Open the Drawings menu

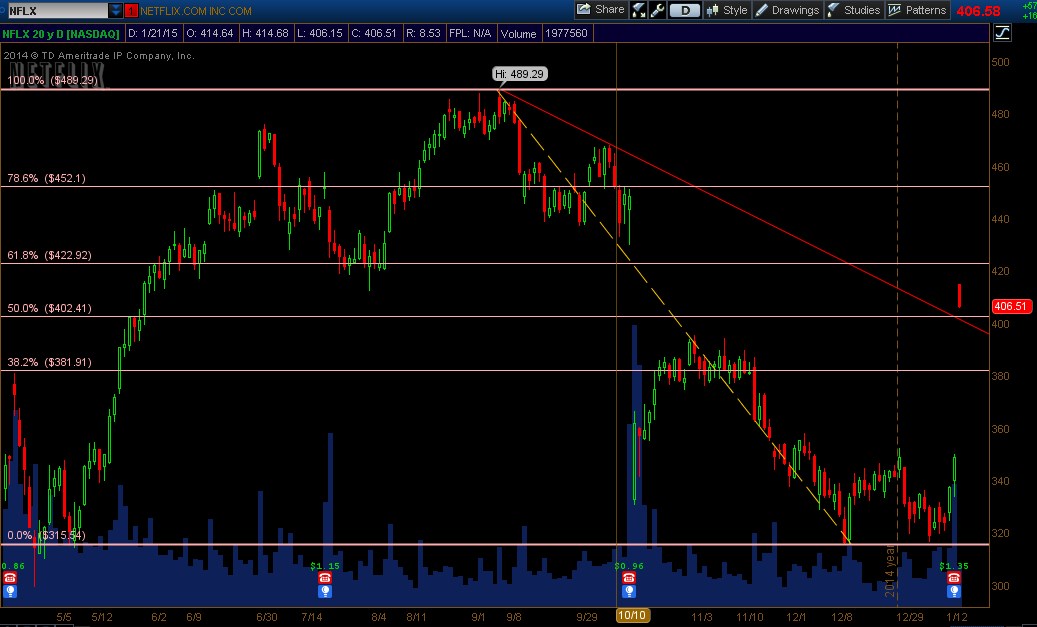point(788,10)
